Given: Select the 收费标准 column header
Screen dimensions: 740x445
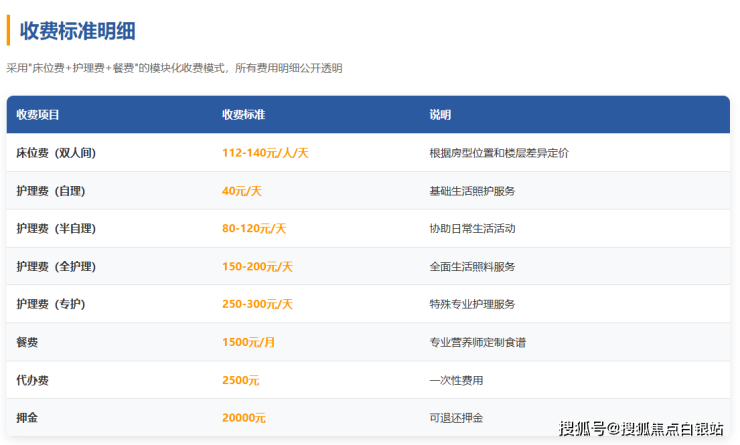Looking at the screenshot, I should [x=243, y=115].
